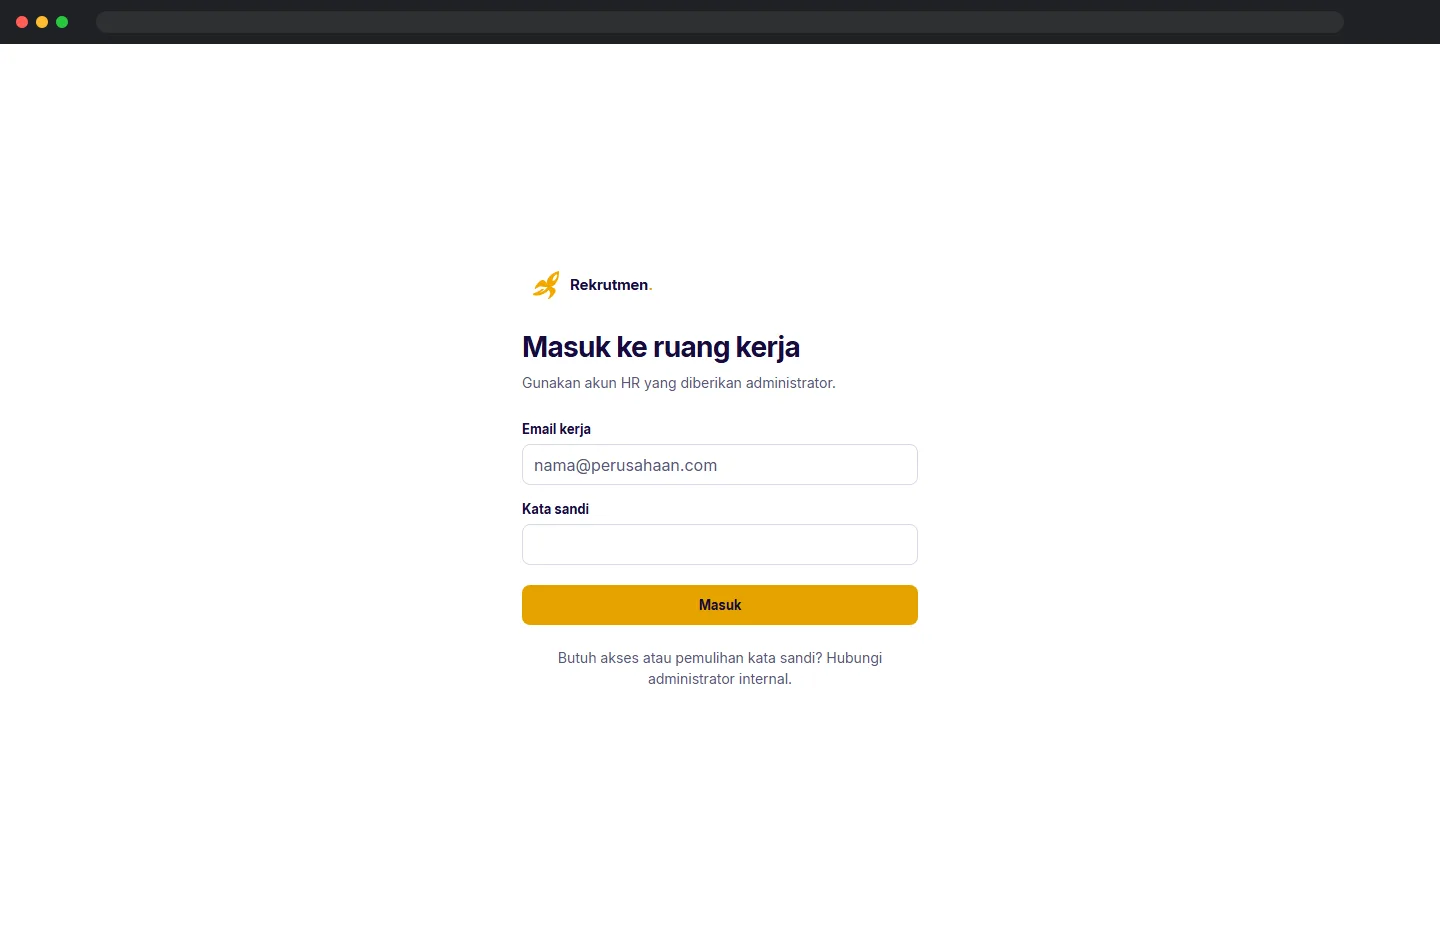Click the 'Masuk ke ruang kerja' heading
This screenshot has width=1440, height=944.
tap(661, 347)
